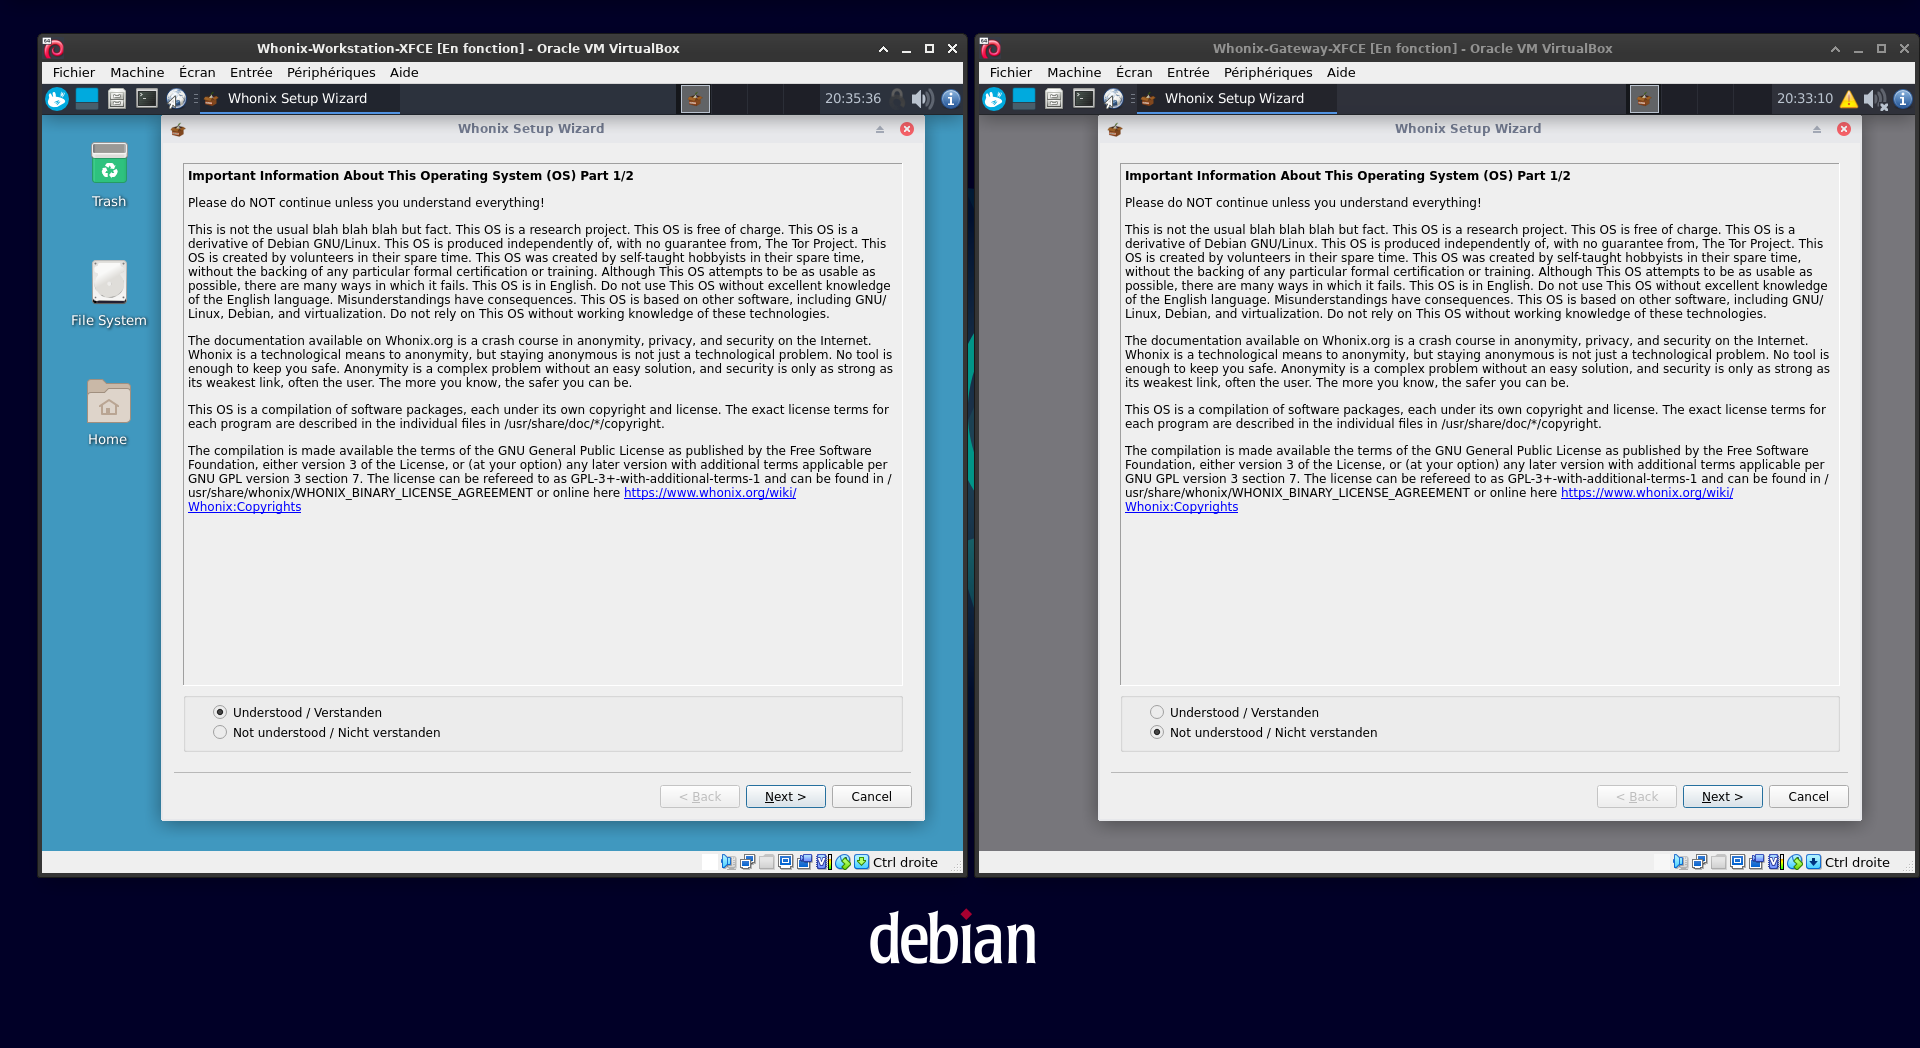Click Show Desktop icon in Gateway panel
This screenshot has height=1048, width=1920.
(1024, 98)
